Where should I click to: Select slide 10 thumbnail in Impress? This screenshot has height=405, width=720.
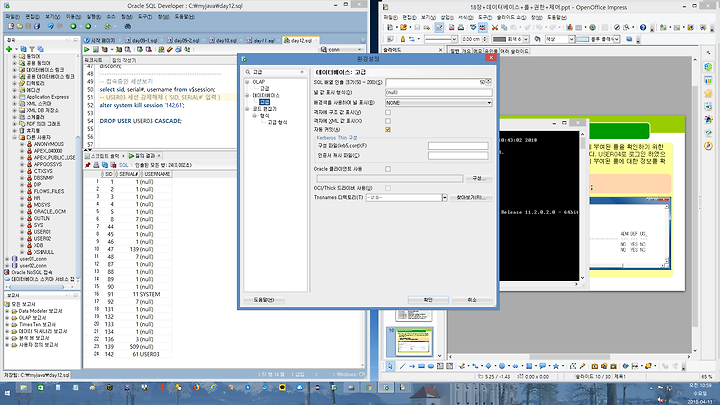click(414, 343)
